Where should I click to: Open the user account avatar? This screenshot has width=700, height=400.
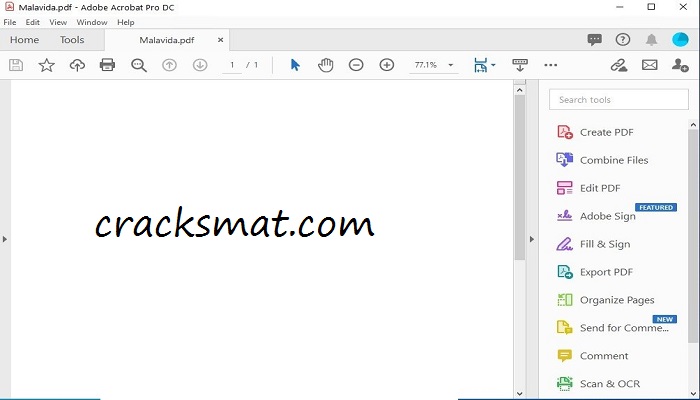(680, 40)
